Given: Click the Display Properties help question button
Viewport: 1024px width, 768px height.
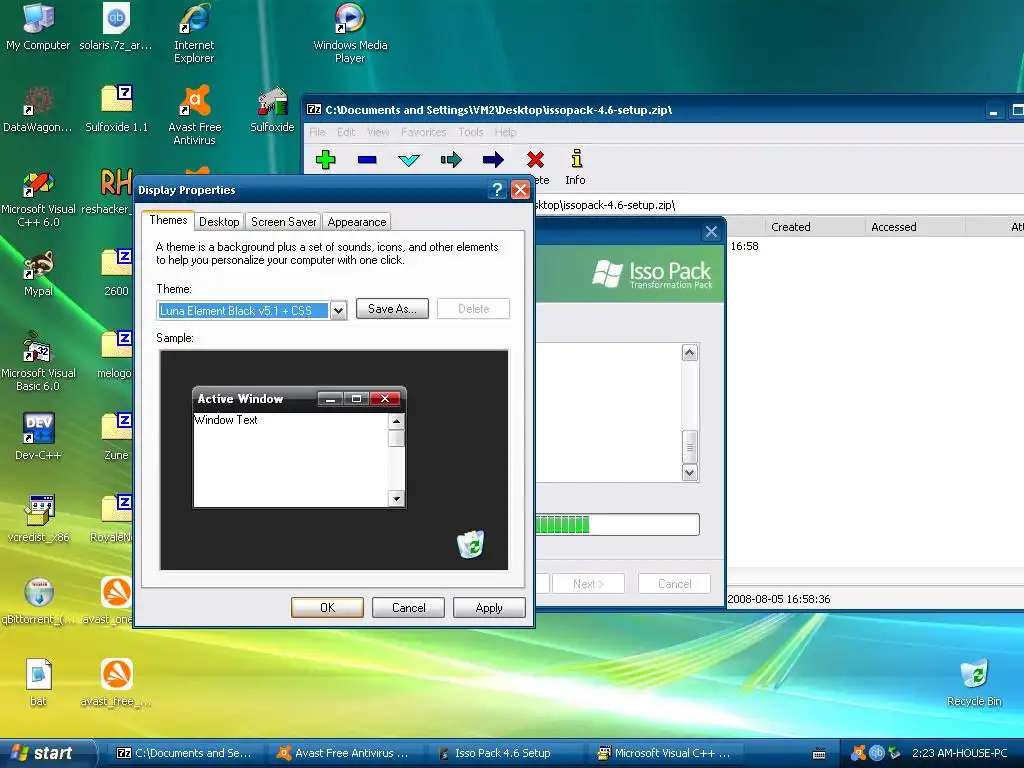Looking at the screenshot, I should [x=497, y=189].
